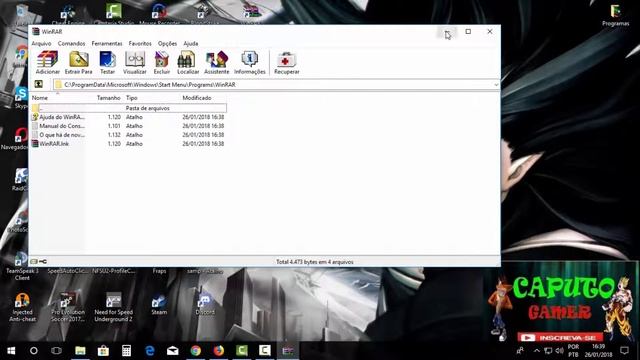640x360 pixels.
Task: Select Injected Anti-cheat desktop icon
Action: [22, 307]
